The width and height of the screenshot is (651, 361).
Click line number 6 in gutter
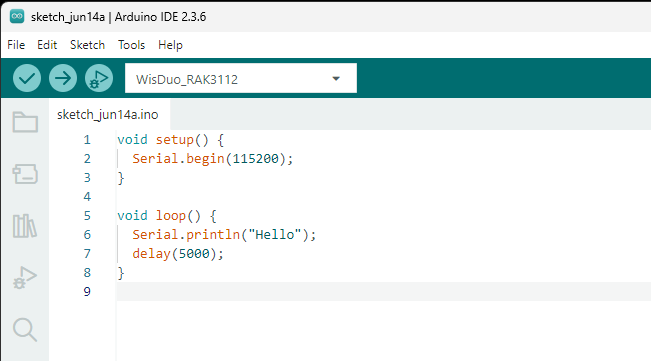coord(87,235)
